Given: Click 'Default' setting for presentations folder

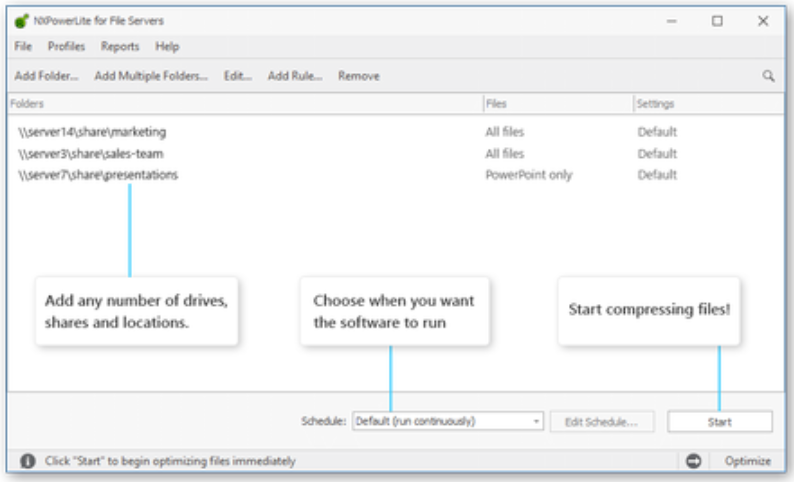Looking at the screenshot, I should (657, 175).
